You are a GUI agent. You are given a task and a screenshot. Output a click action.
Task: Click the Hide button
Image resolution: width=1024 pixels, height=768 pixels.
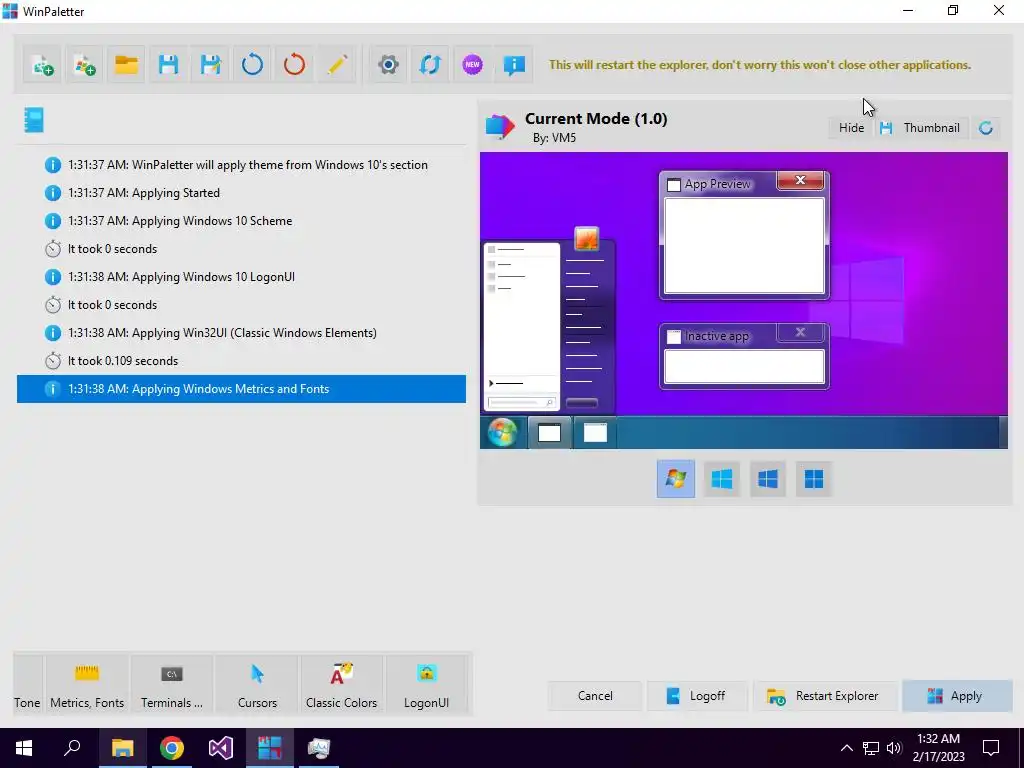851,128
